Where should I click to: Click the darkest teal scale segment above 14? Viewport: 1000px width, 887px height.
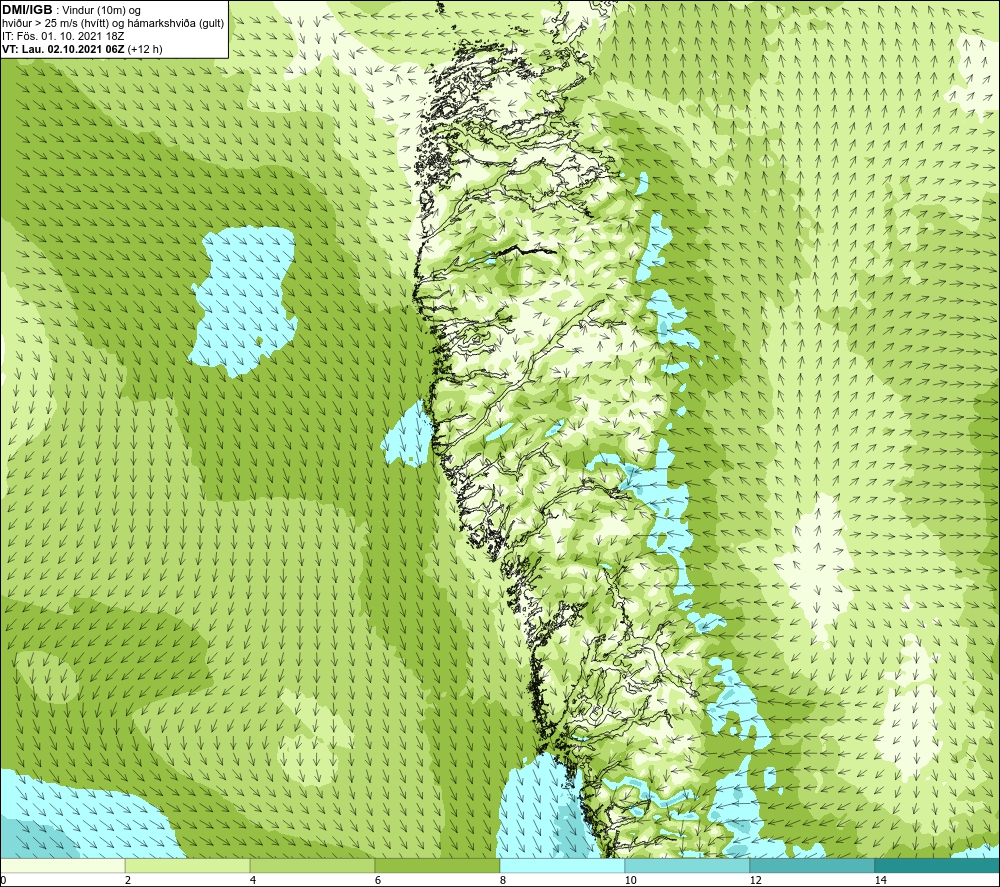(938, 865)
